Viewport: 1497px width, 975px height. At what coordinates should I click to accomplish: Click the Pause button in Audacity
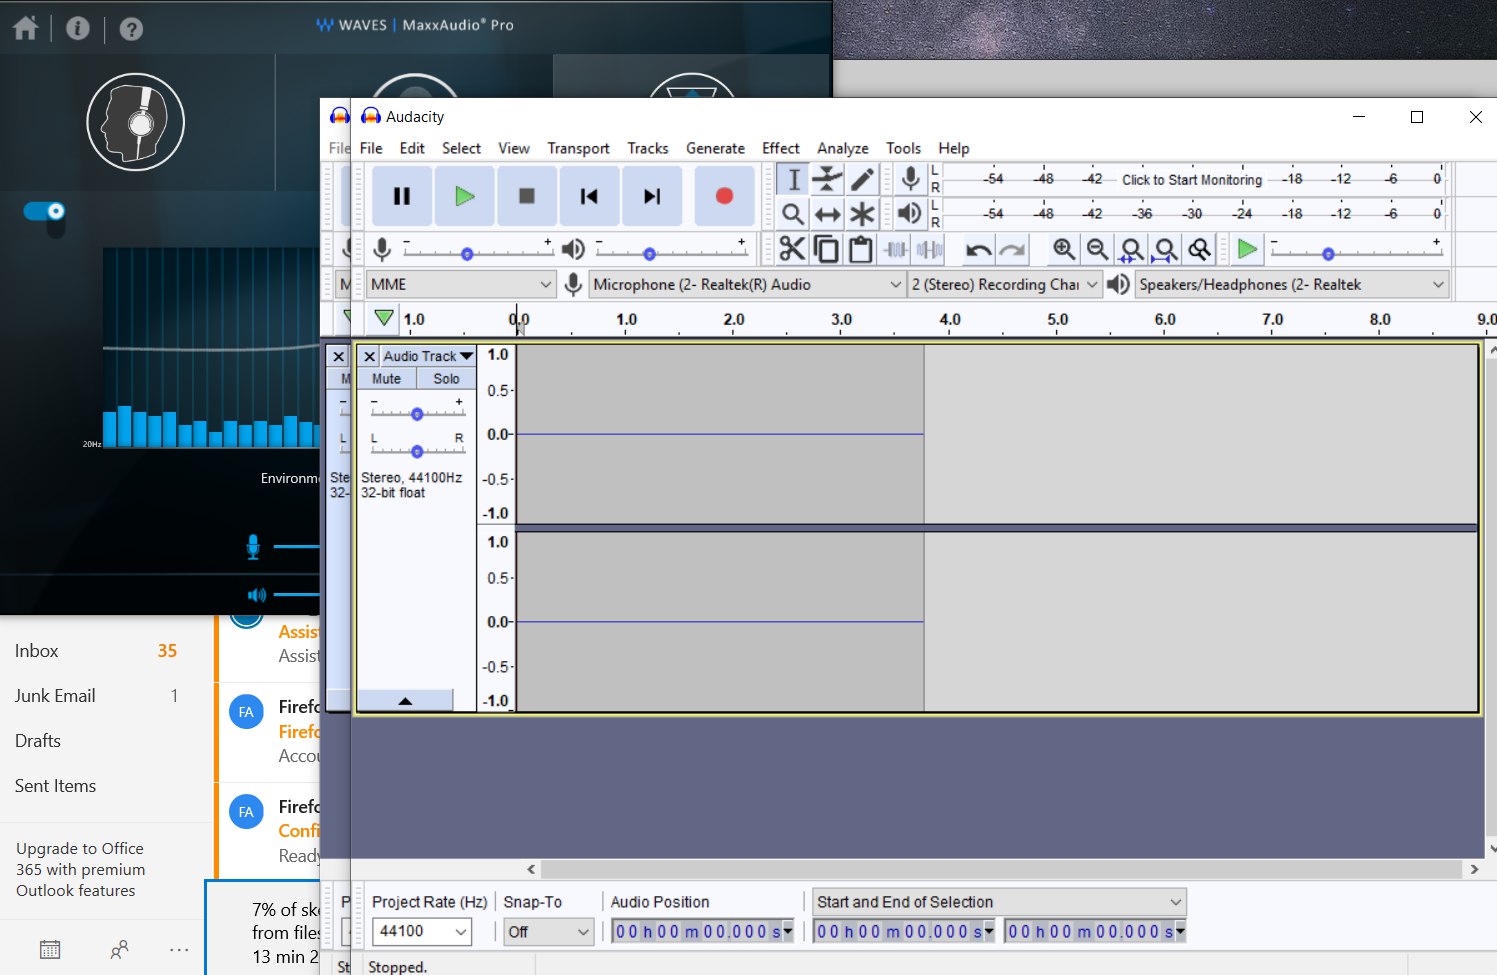(x=402, y=196)
